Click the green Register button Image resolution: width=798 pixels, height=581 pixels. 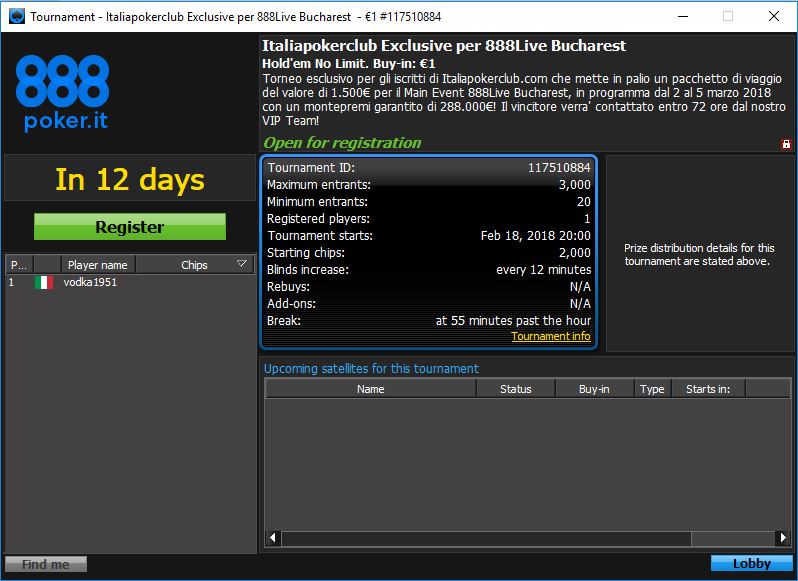coord(130,226)
